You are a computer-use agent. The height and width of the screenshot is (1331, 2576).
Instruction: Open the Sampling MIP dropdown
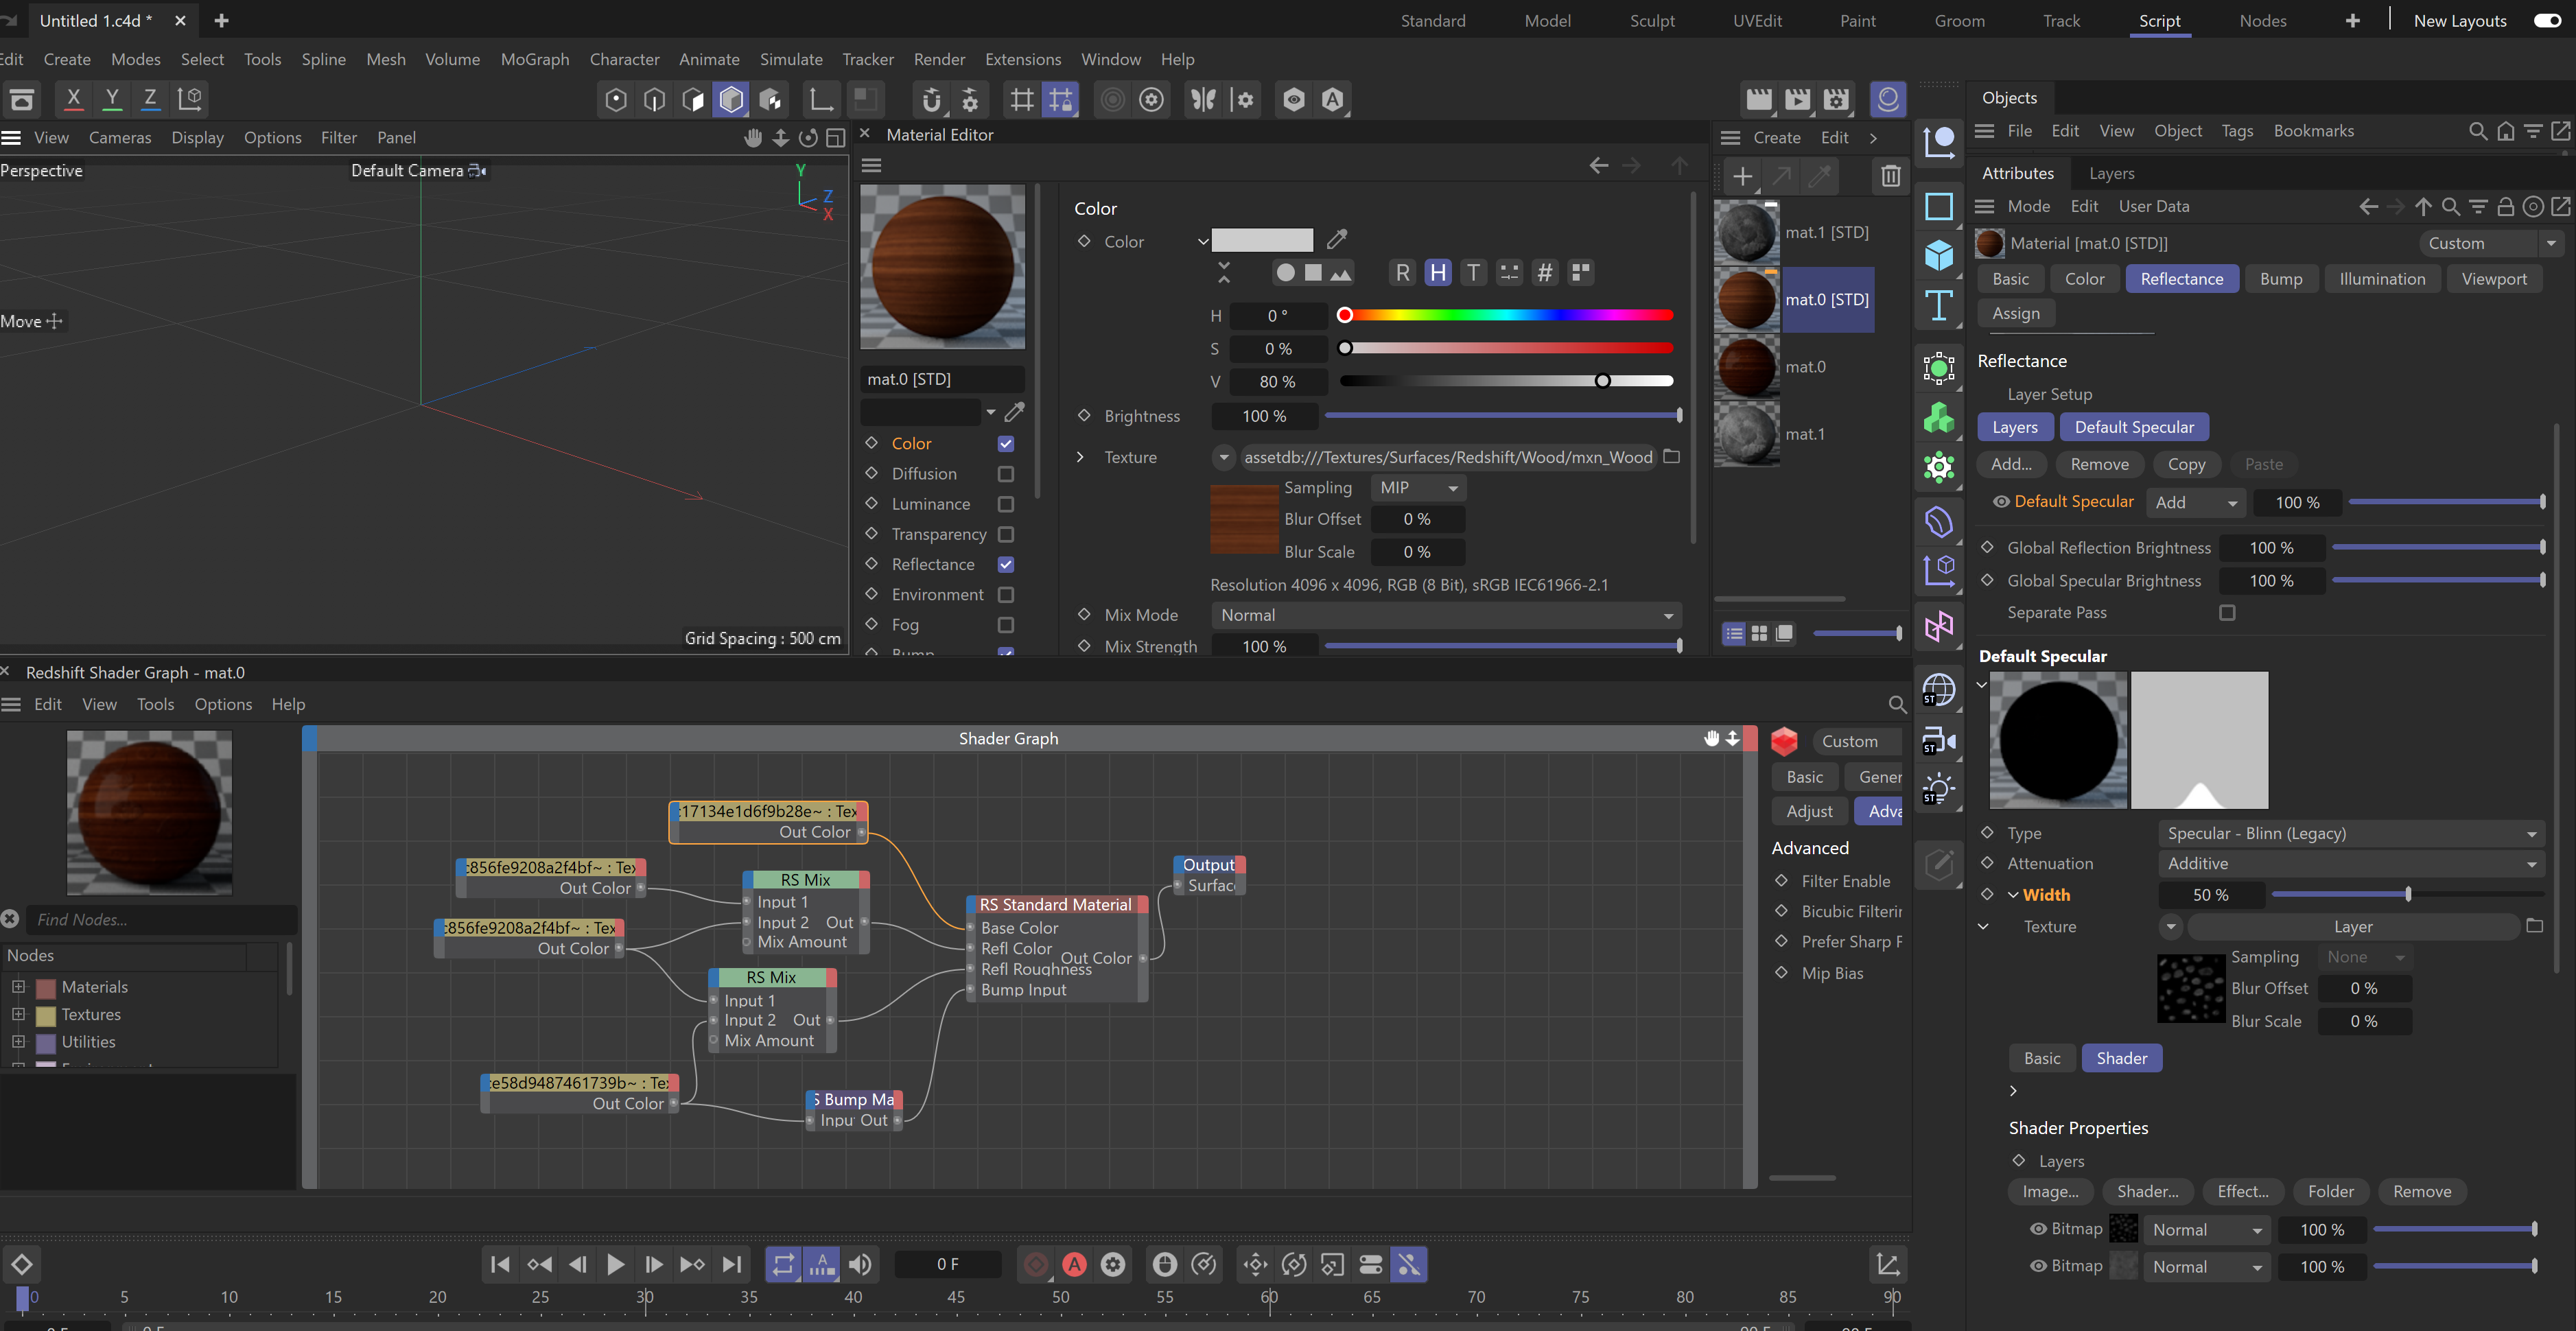pos(1416,487)
